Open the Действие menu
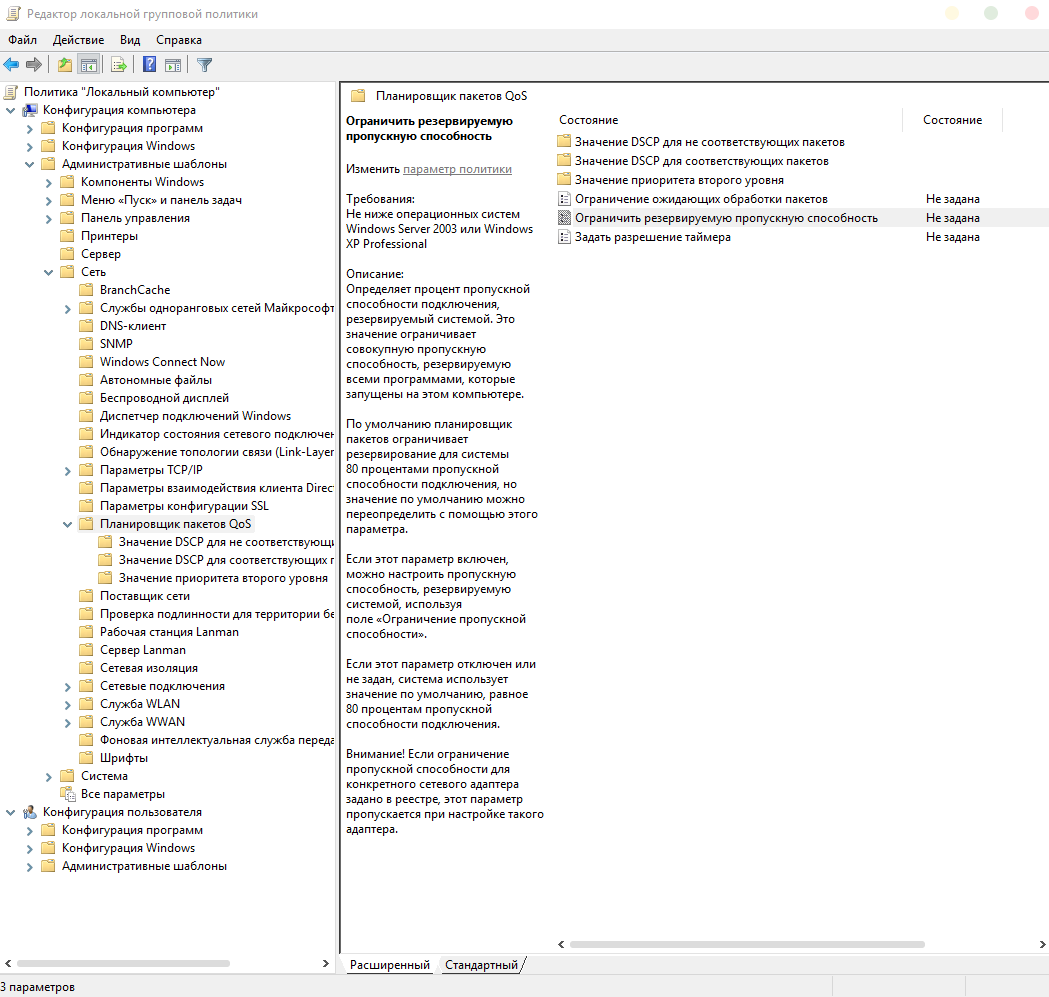 (78, 40)
